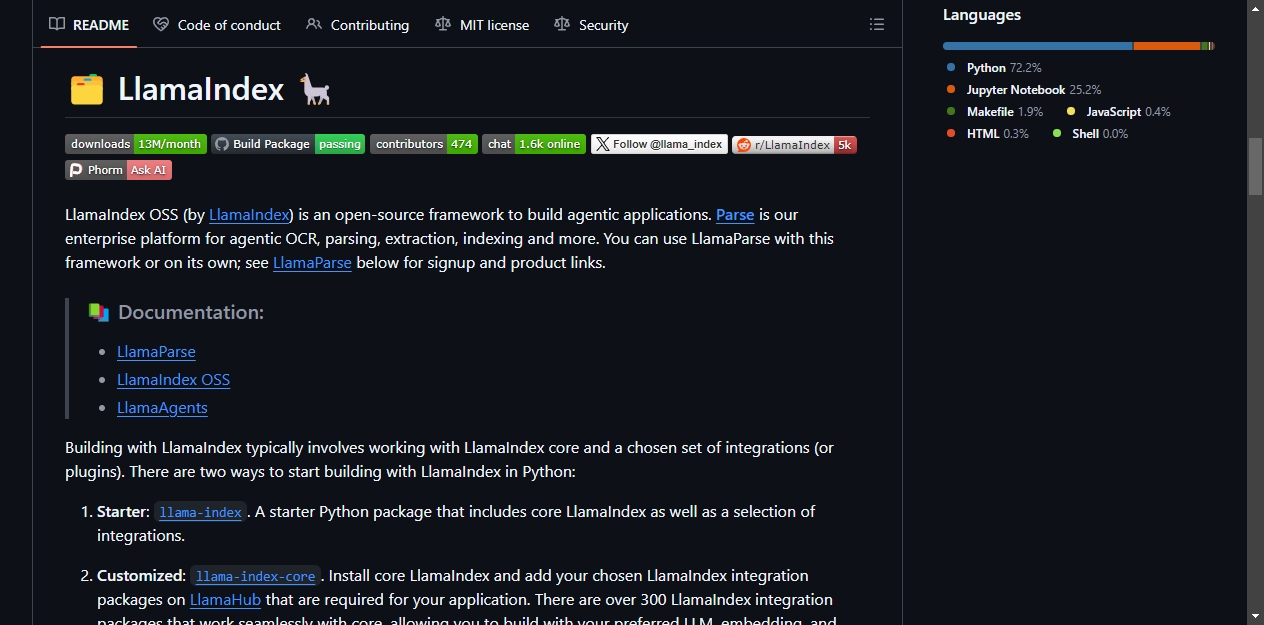Viewport: 1264px width, 625px height.
Task: Click the scale icon beside MIT license
Action: click(443, 24)
